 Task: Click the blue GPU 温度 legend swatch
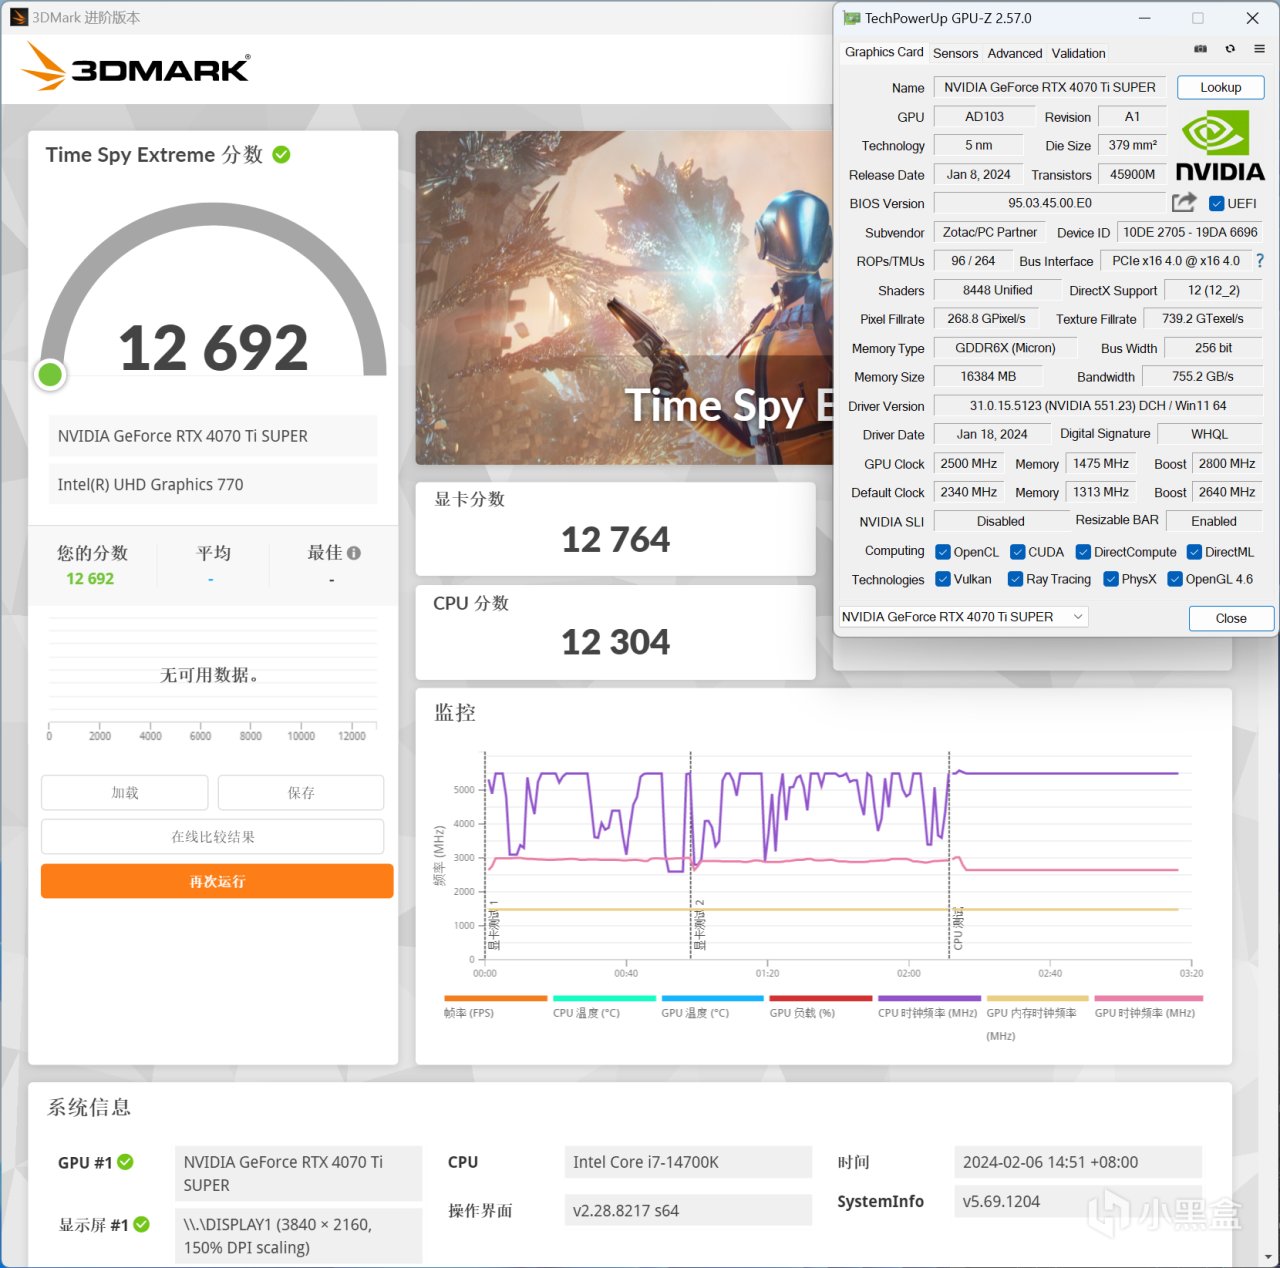[713, 998]
